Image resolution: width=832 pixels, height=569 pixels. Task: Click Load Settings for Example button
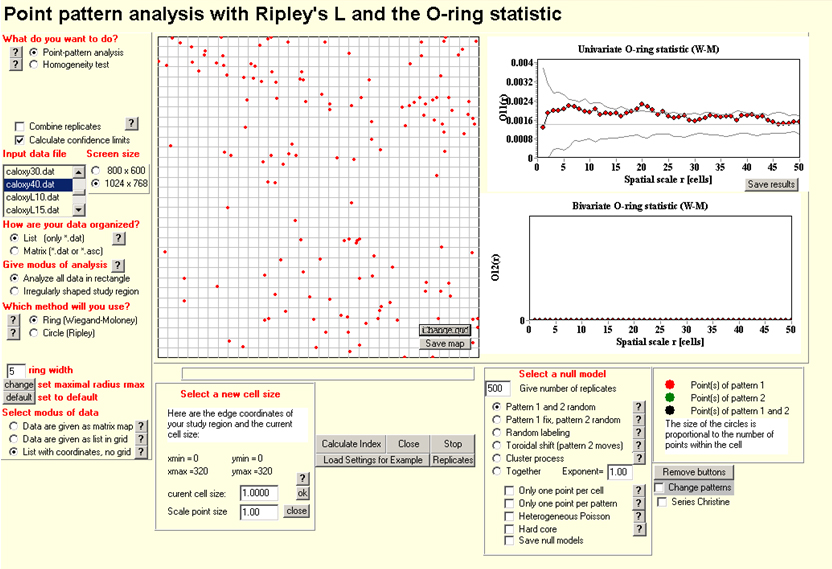click(x=373, y=460)
